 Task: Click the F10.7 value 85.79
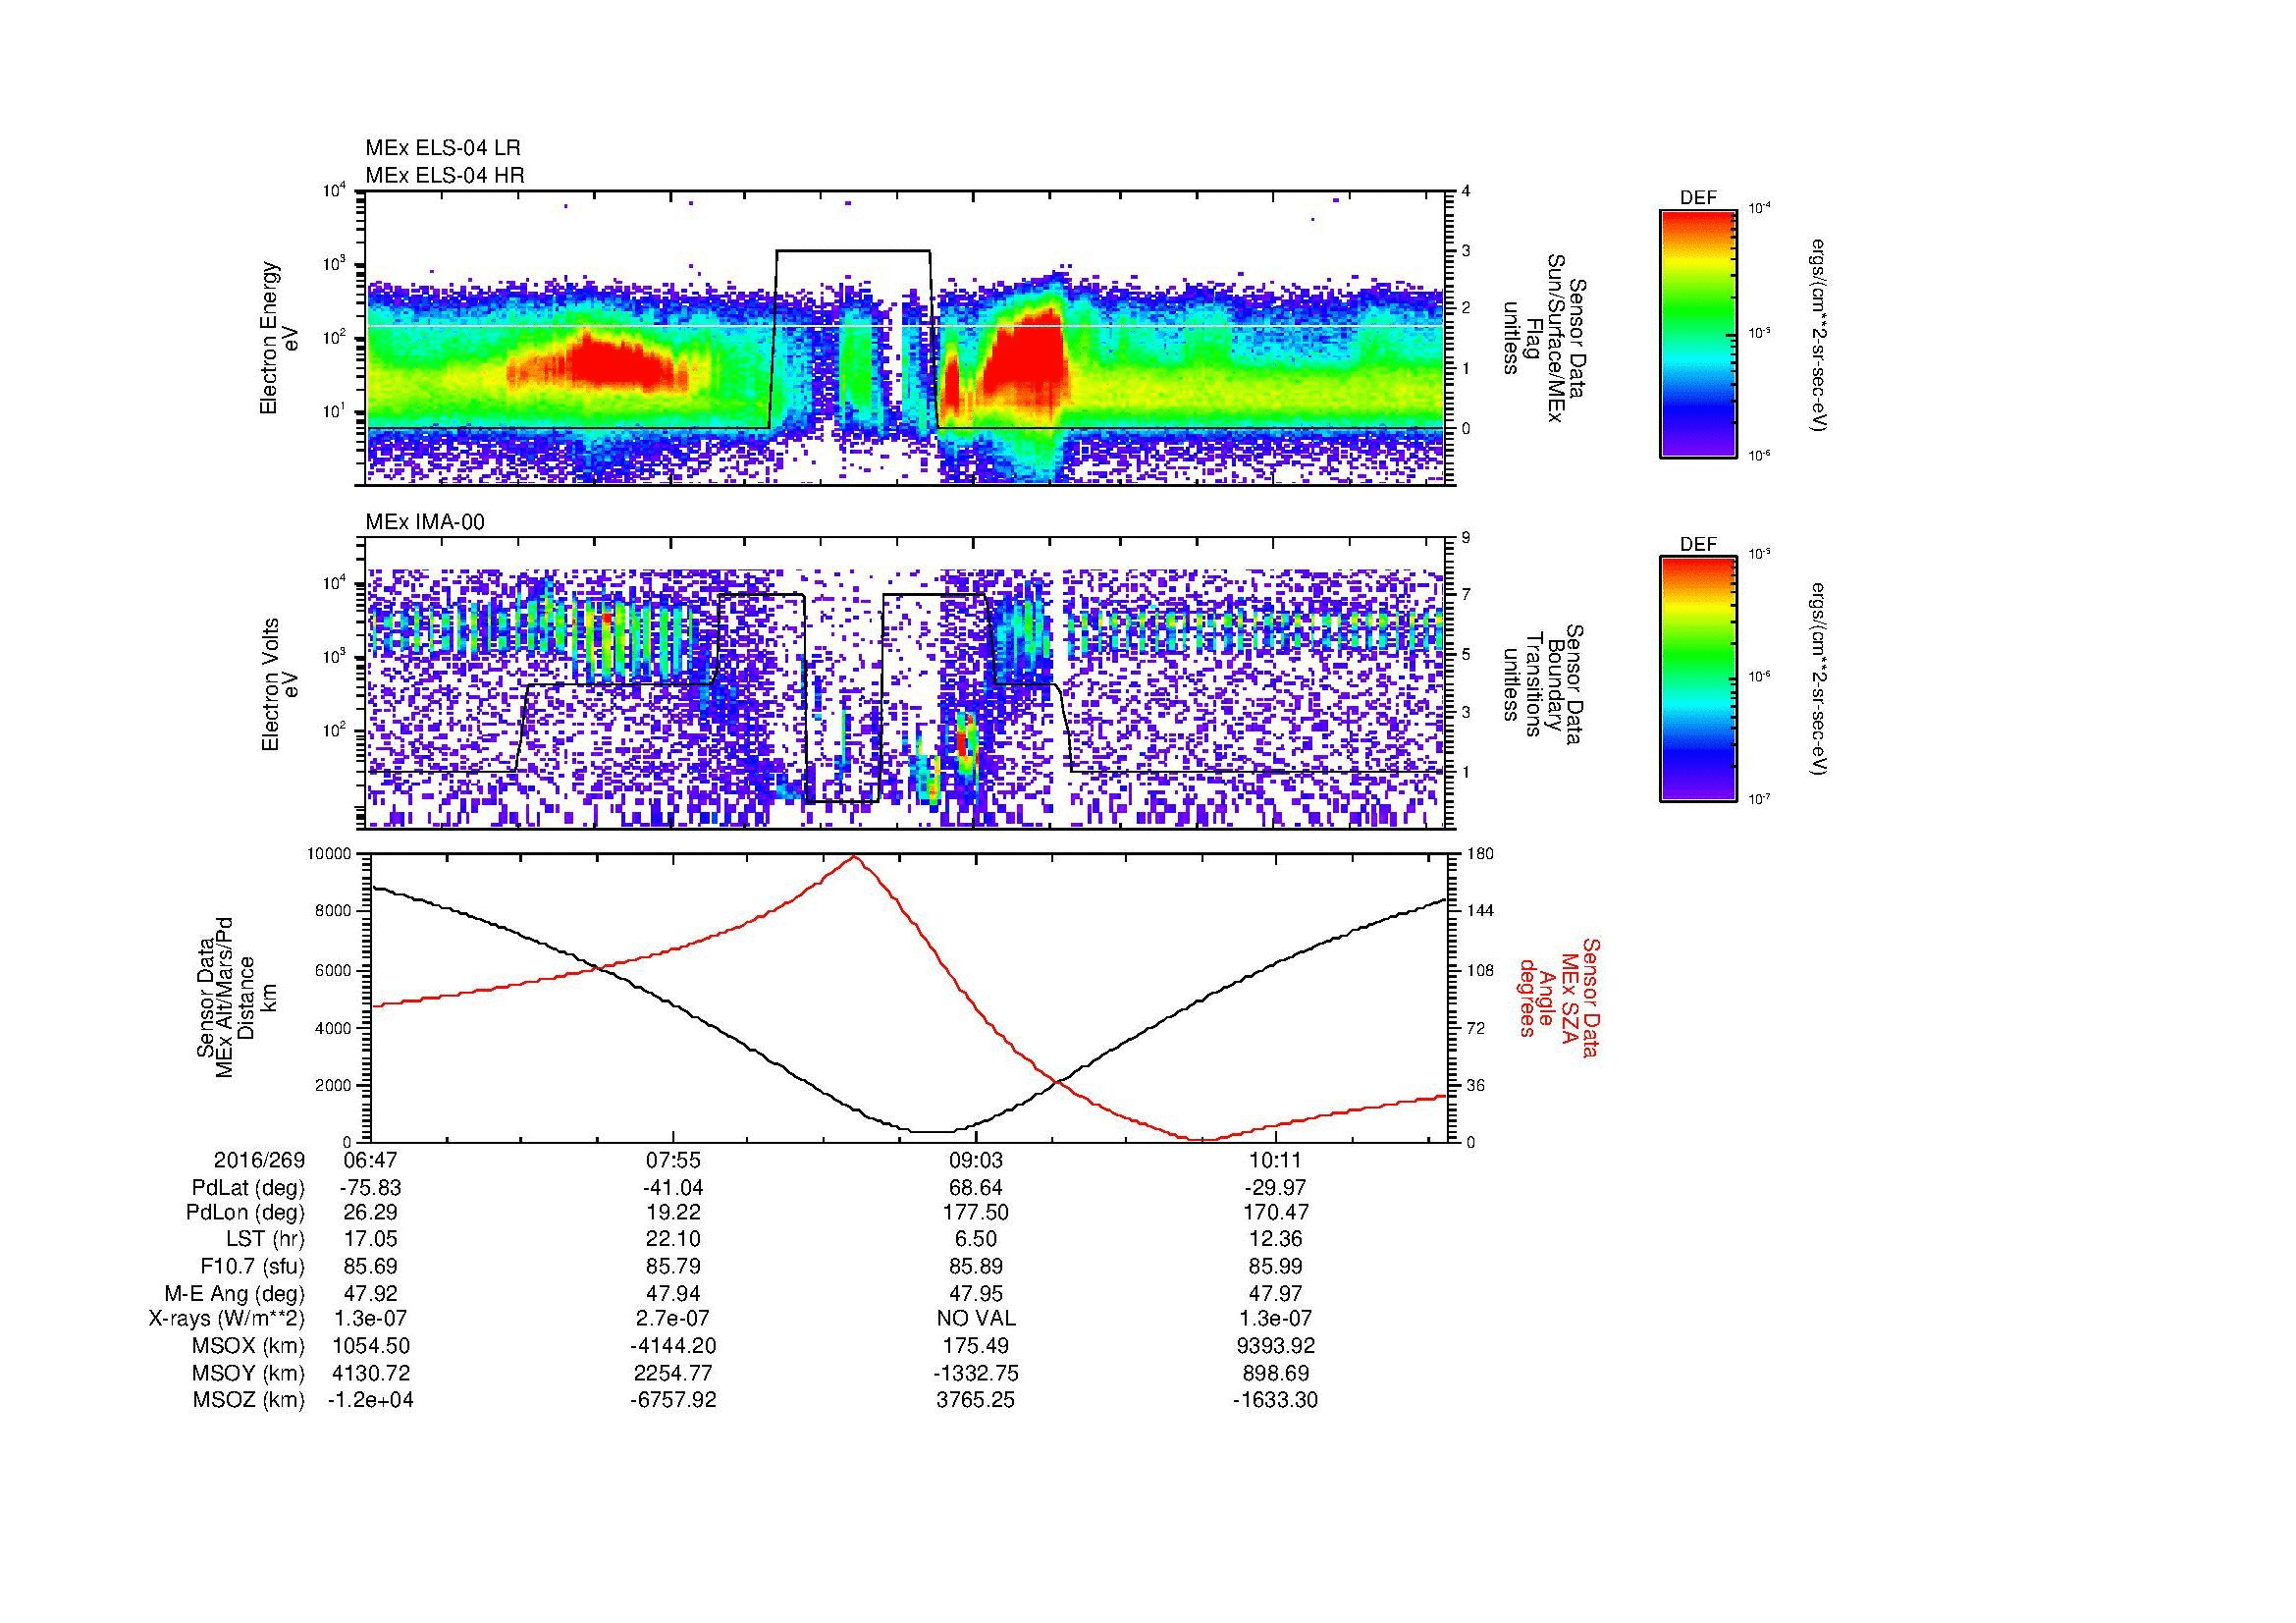pyautogui.click(x=673, y=1266)
